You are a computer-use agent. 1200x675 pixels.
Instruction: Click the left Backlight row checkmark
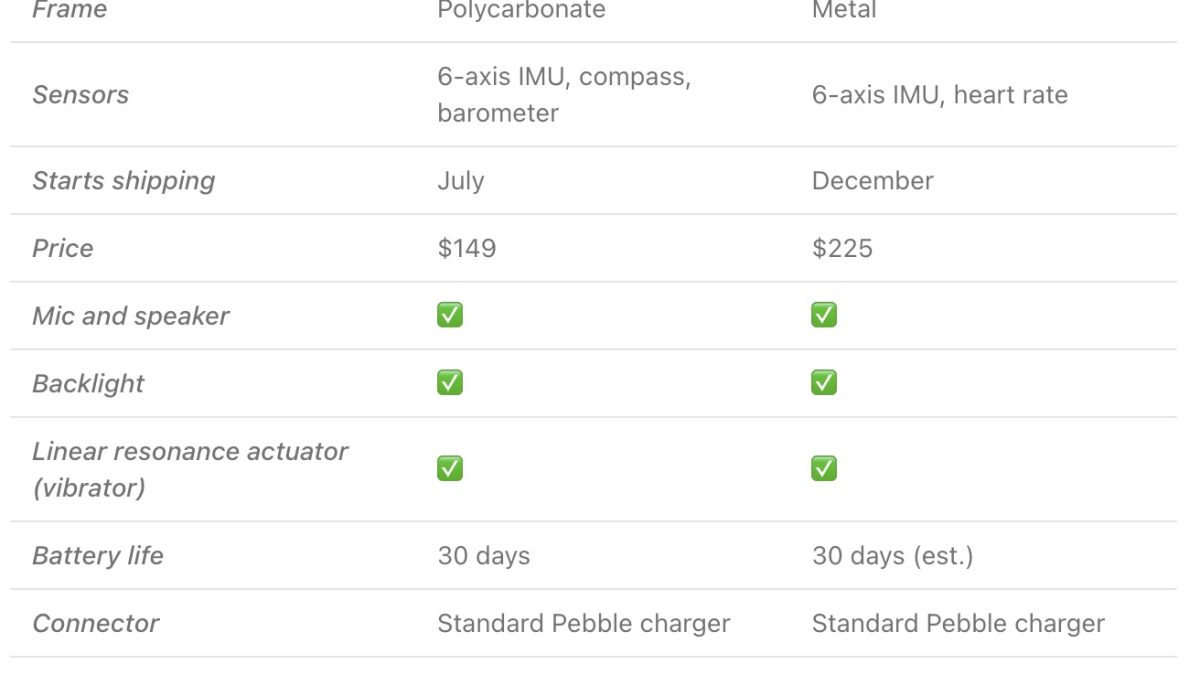click(x=450, y=383)
